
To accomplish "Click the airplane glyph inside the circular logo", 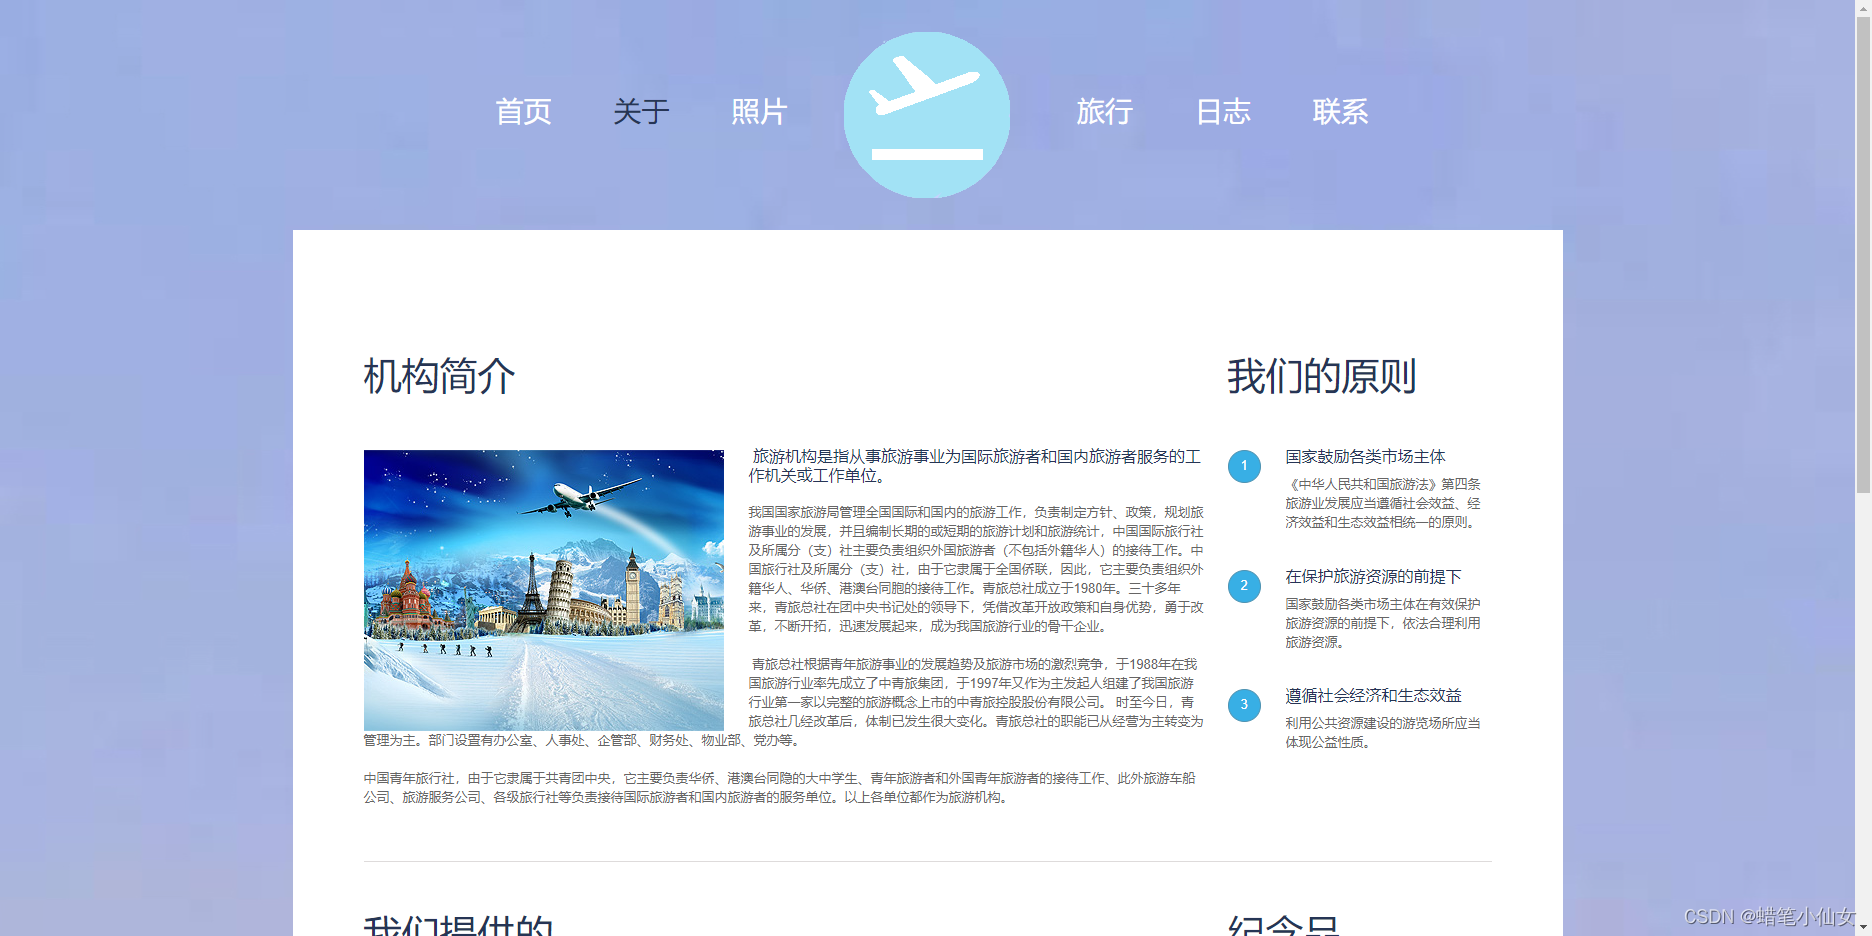I will pos(925,85).
